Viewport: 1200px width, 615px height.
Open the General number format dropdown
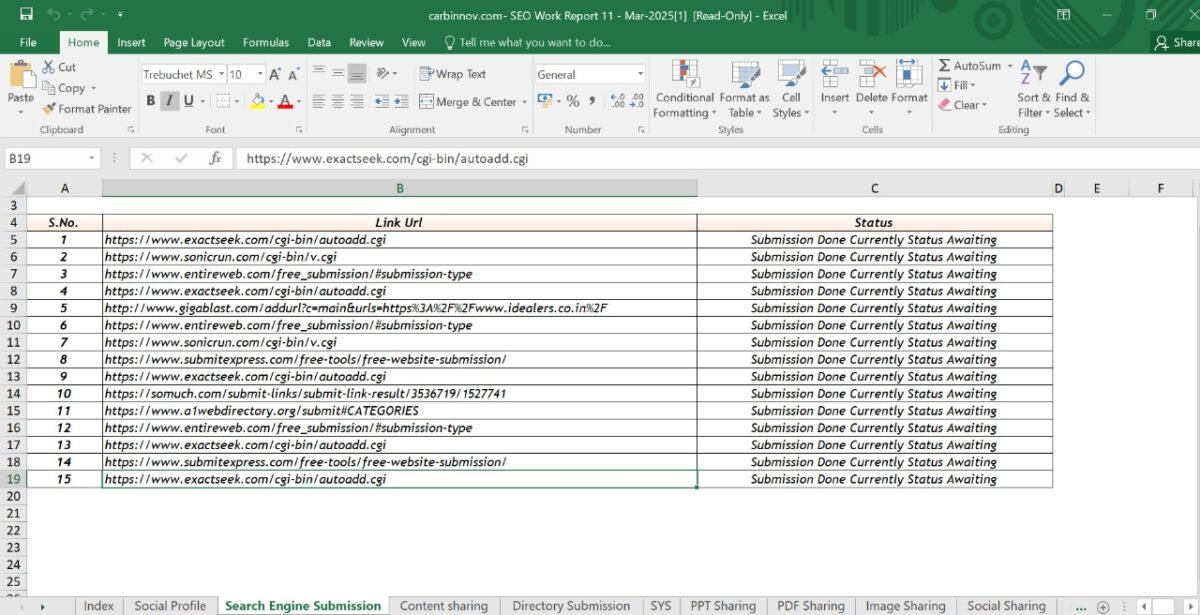coord(640,75)
